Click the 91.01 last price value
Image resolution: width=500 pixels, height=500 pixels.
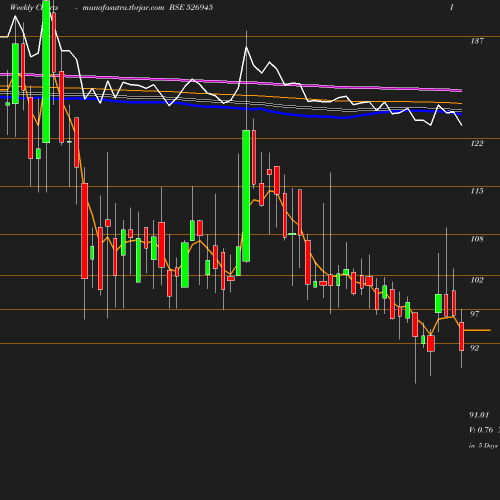pos(479,415)
